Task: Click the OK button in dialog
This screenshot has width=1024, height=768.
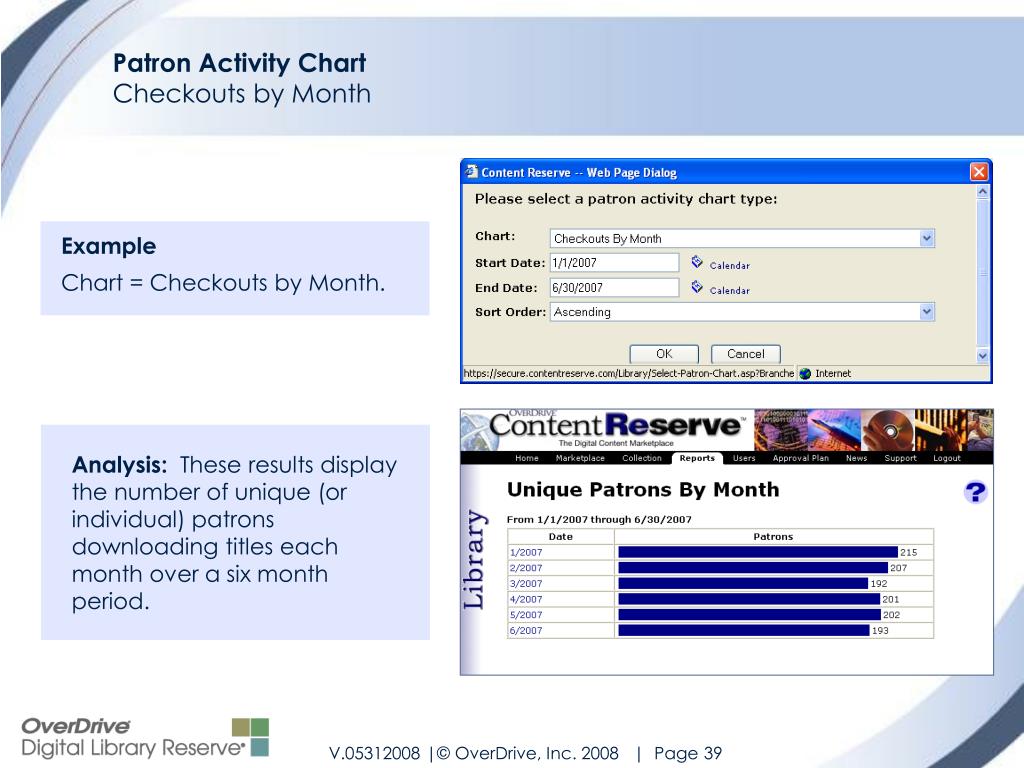Action: pyautogui.click(x=664, y=354)
